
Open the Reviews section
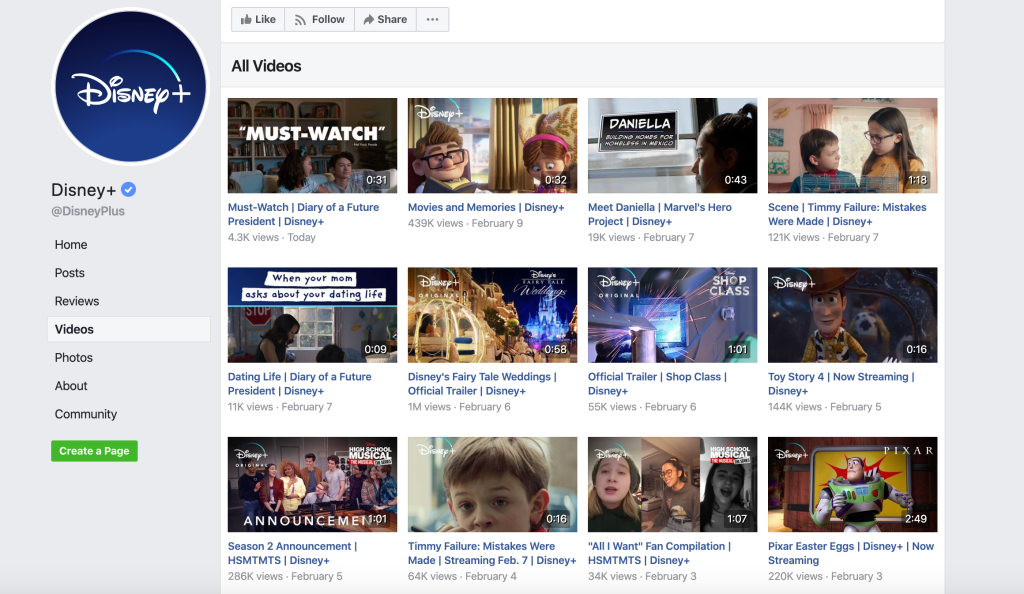[x=77, y=301]
